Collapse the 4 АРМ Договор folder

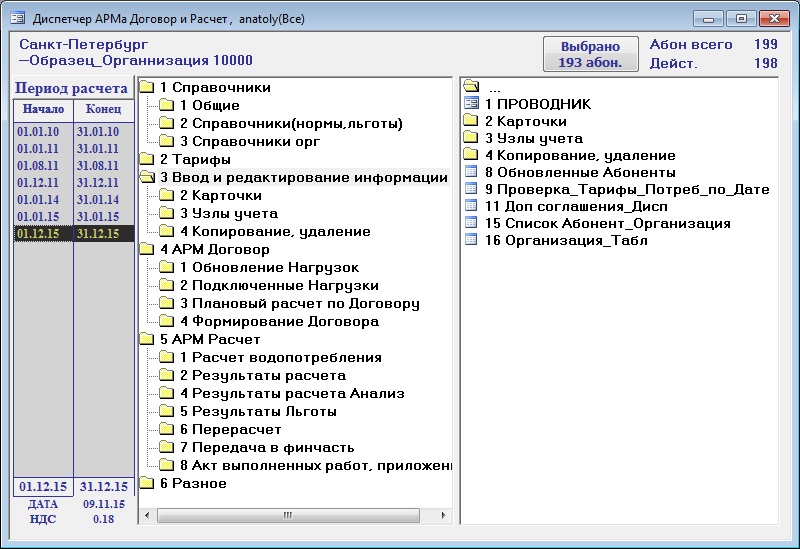point(147,250)
